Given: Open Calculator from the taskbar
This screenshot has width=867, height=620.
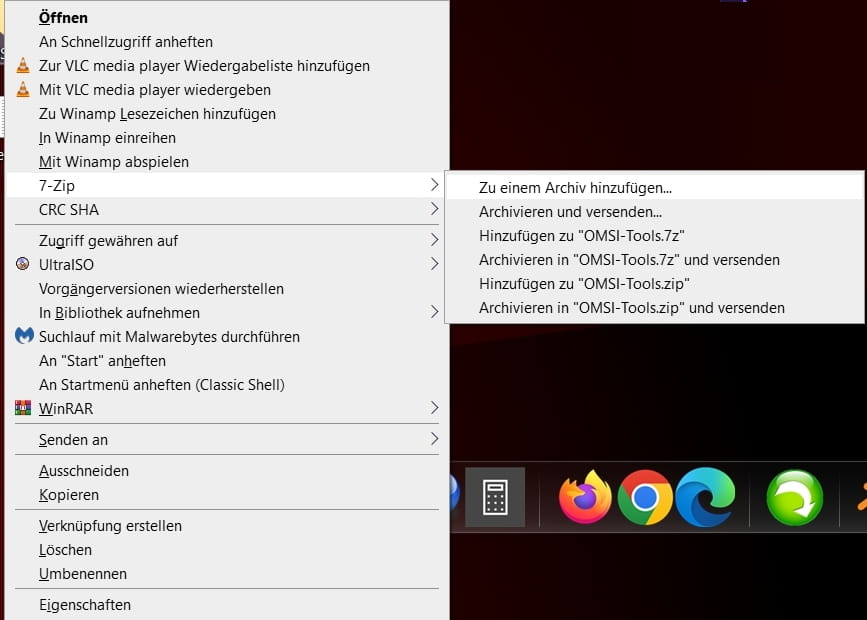Looking at the screenshot, I should pos(495,497).
